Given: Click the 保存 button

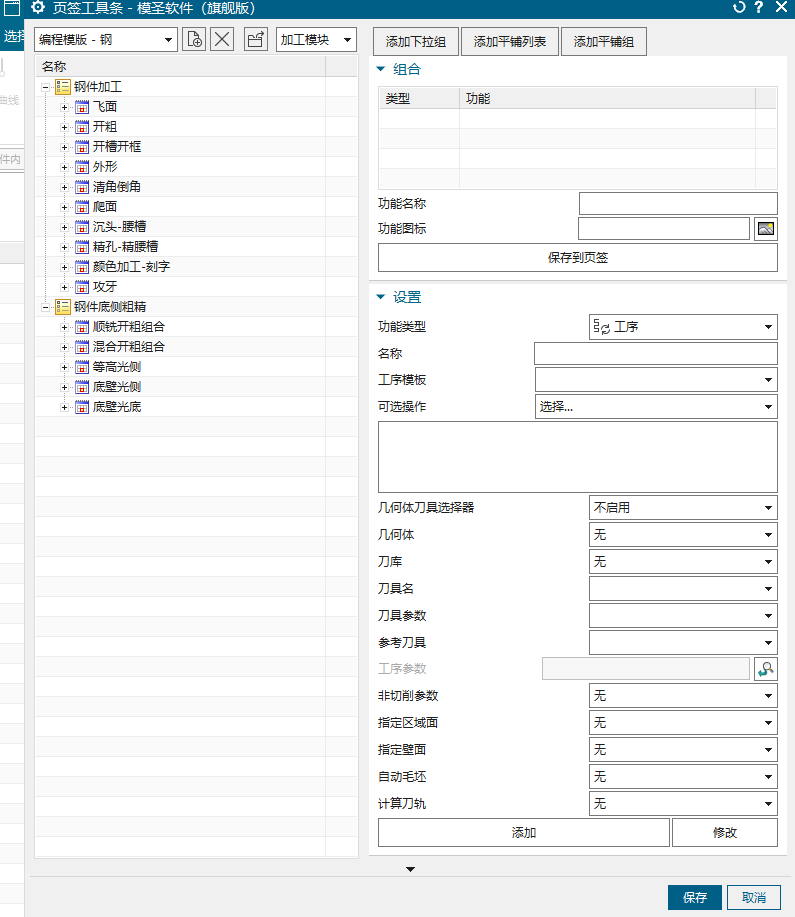Looking at the screenshot, I should point(695,897).
